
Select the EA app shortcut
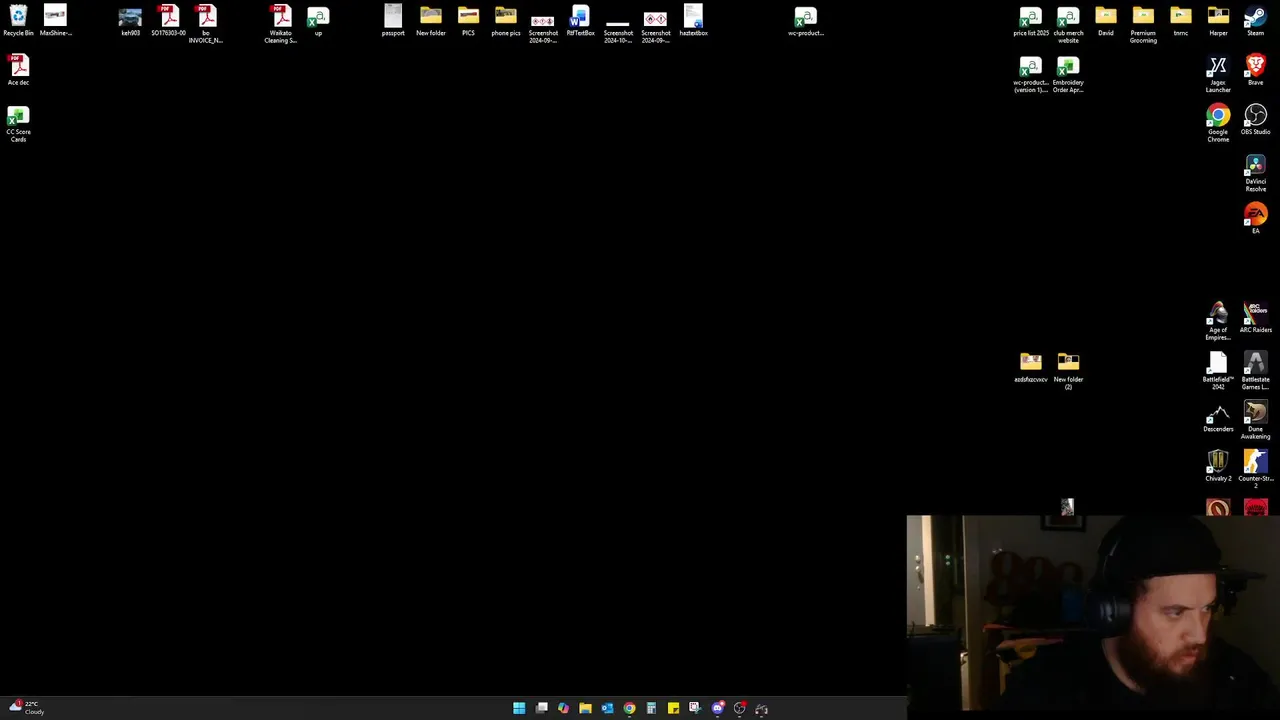[x=1256, y=219]
